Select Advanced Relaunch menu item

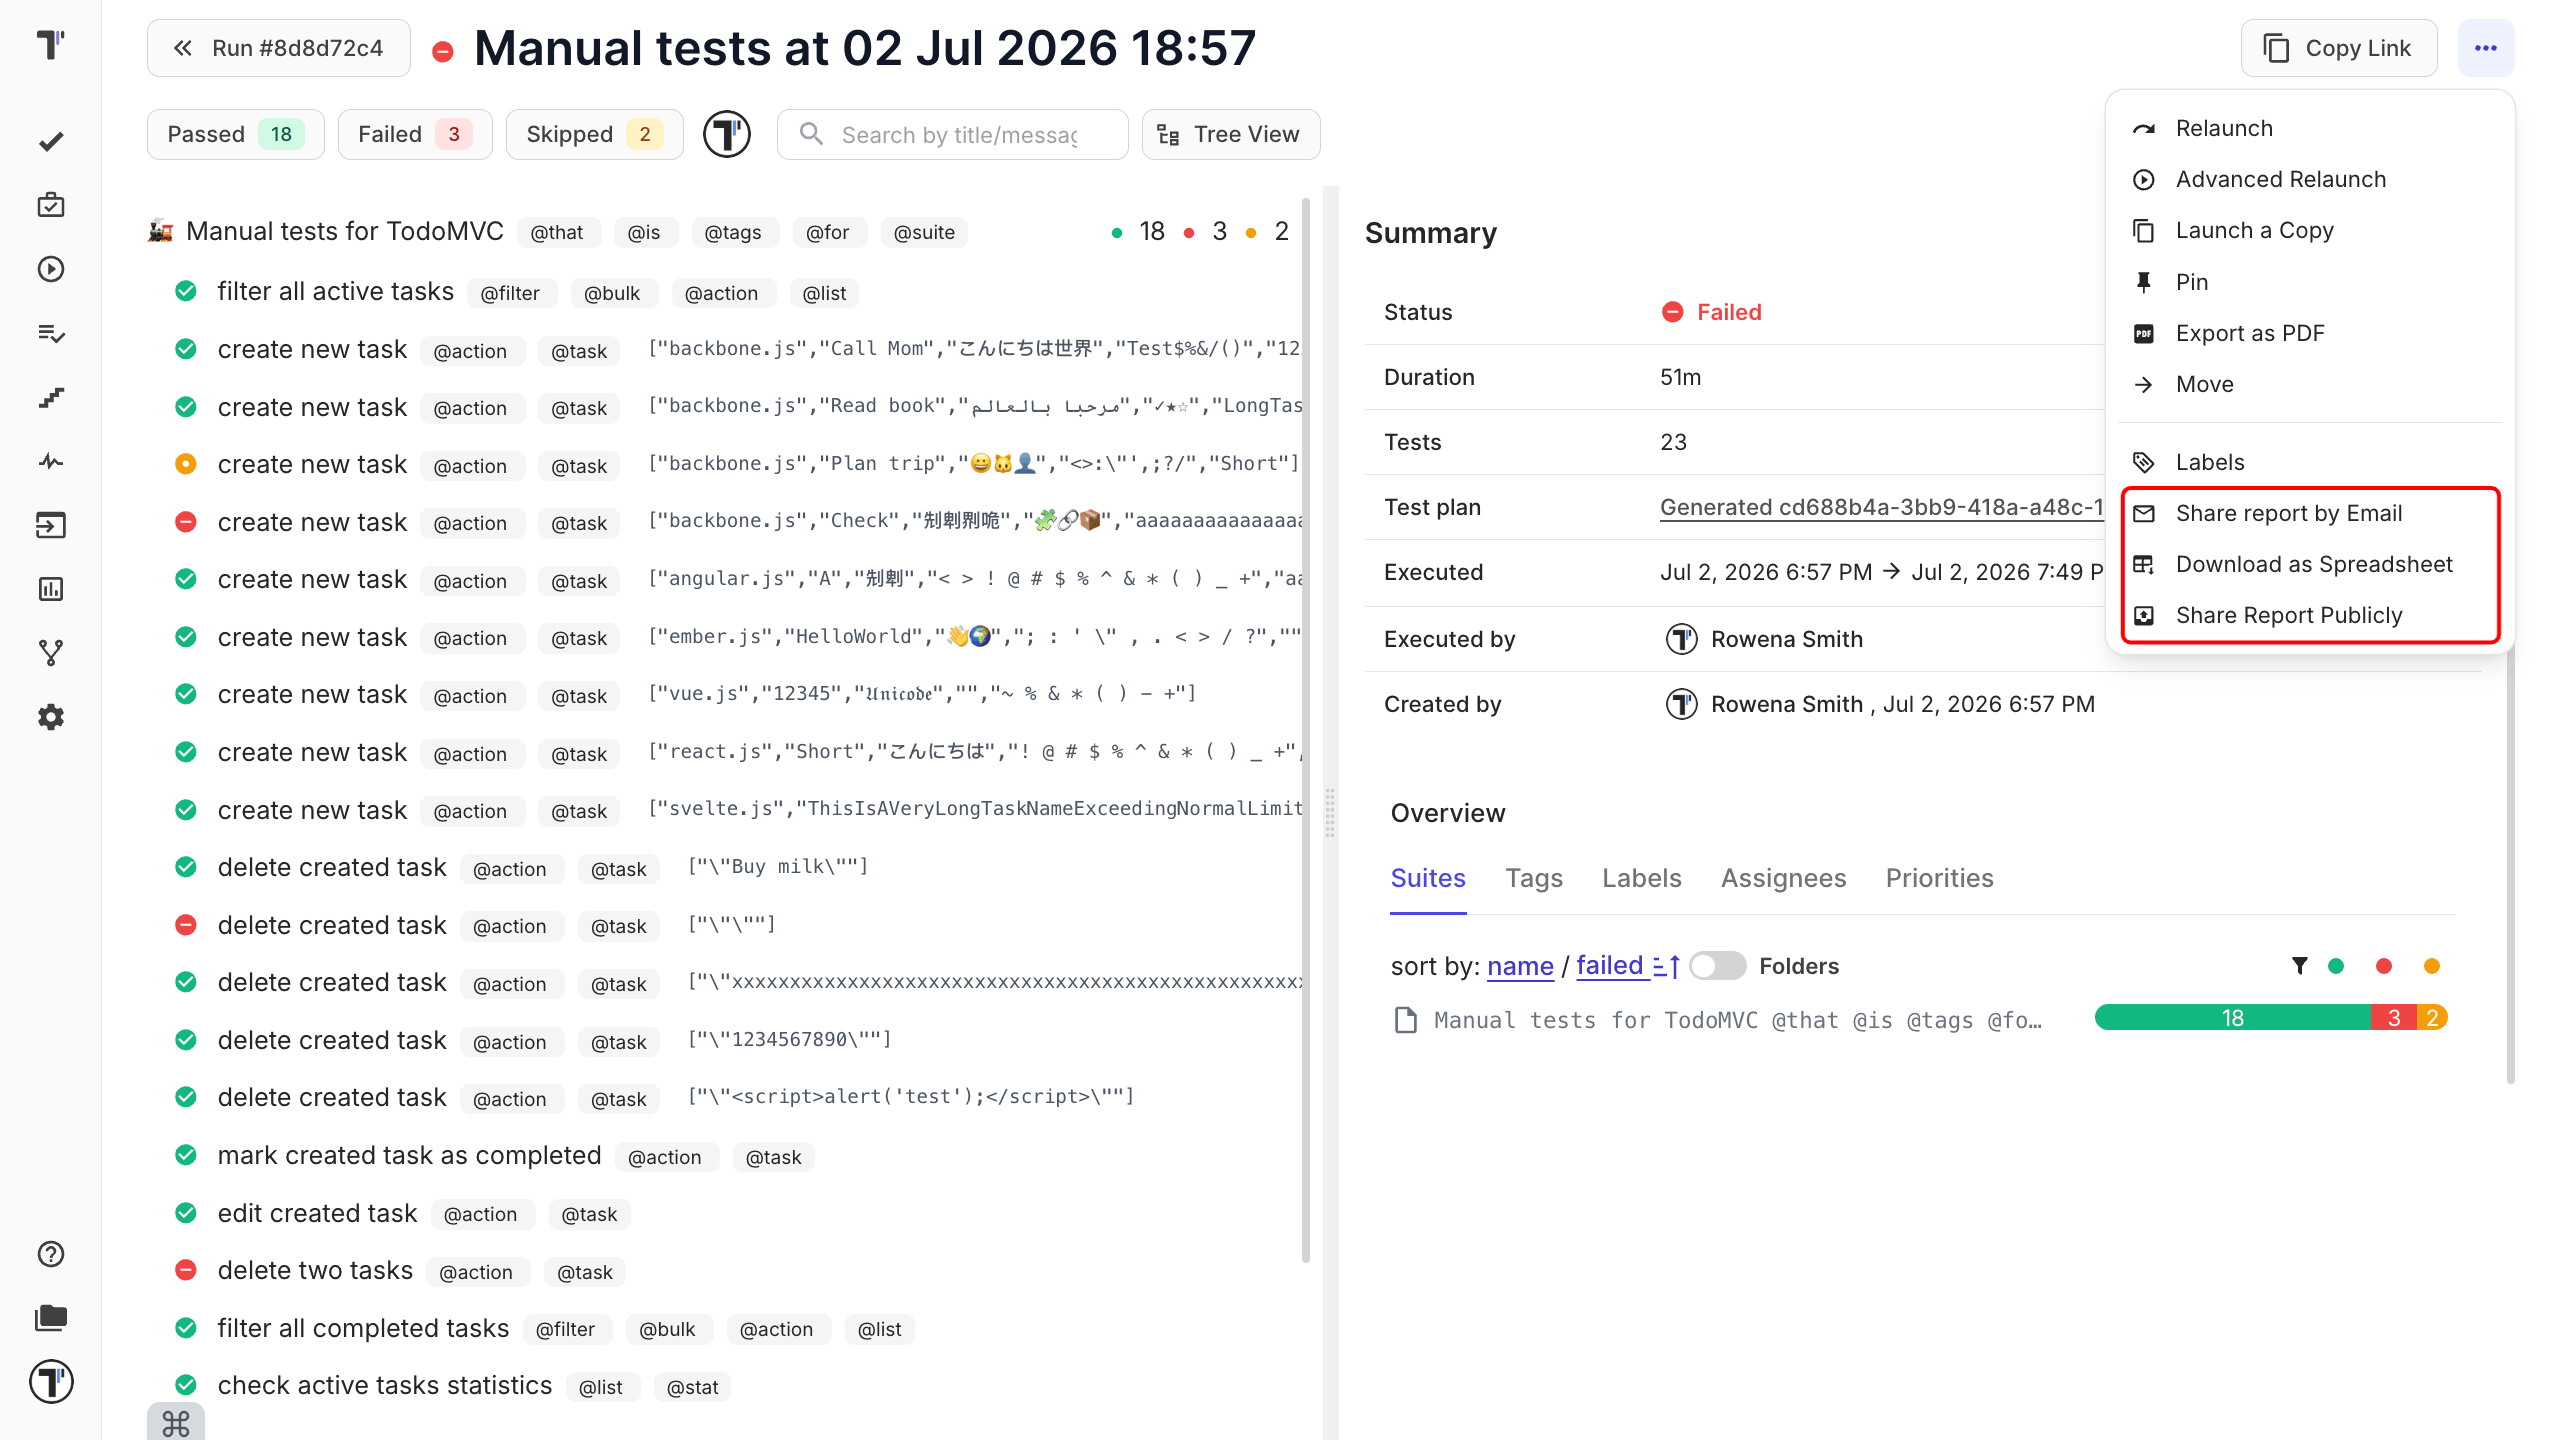tap(2310, 179)
